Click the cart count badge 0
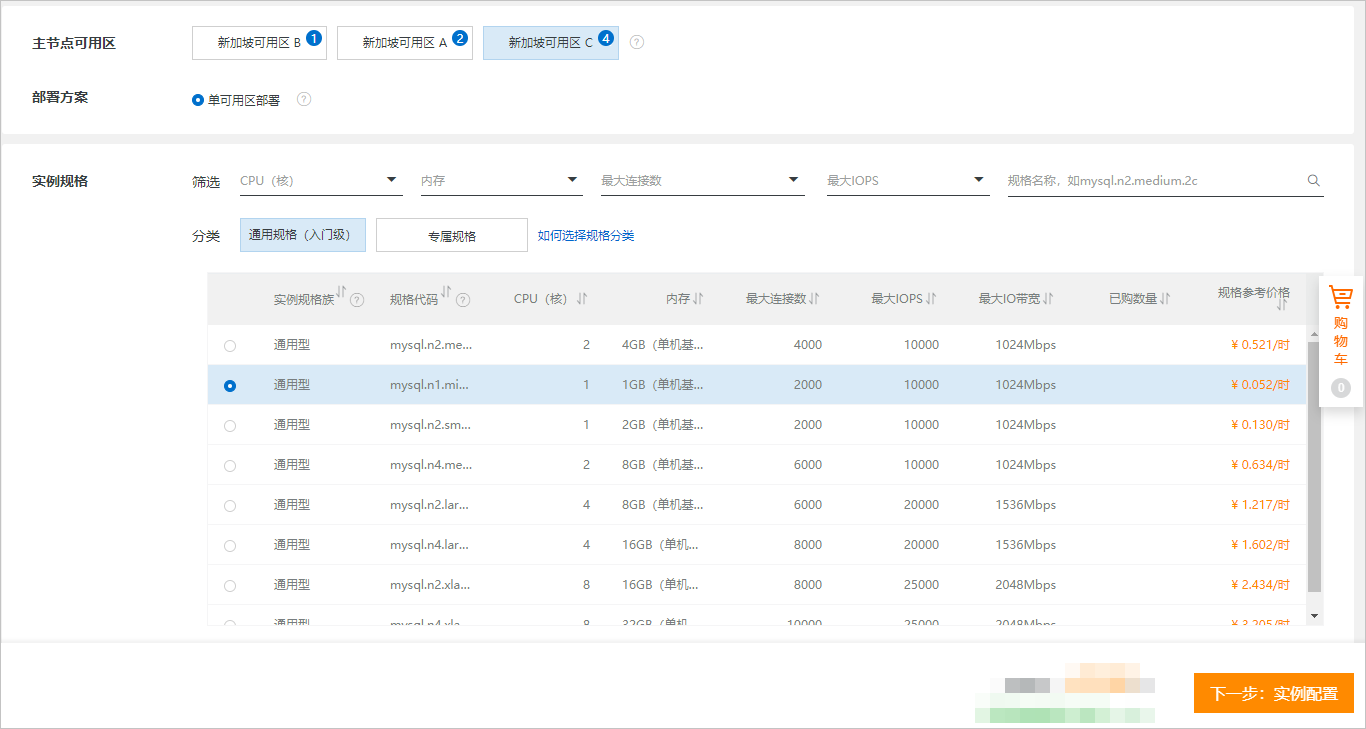1366x729 pixels. tap(1341, 388)
